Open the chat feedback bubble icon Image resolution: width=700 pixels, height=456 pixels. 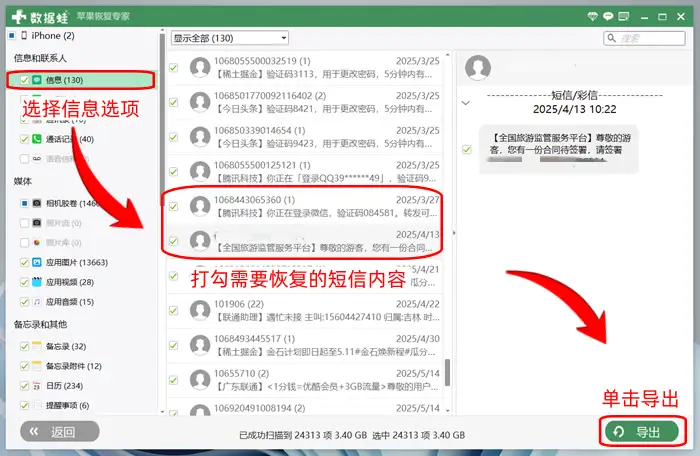click(608, 17)
